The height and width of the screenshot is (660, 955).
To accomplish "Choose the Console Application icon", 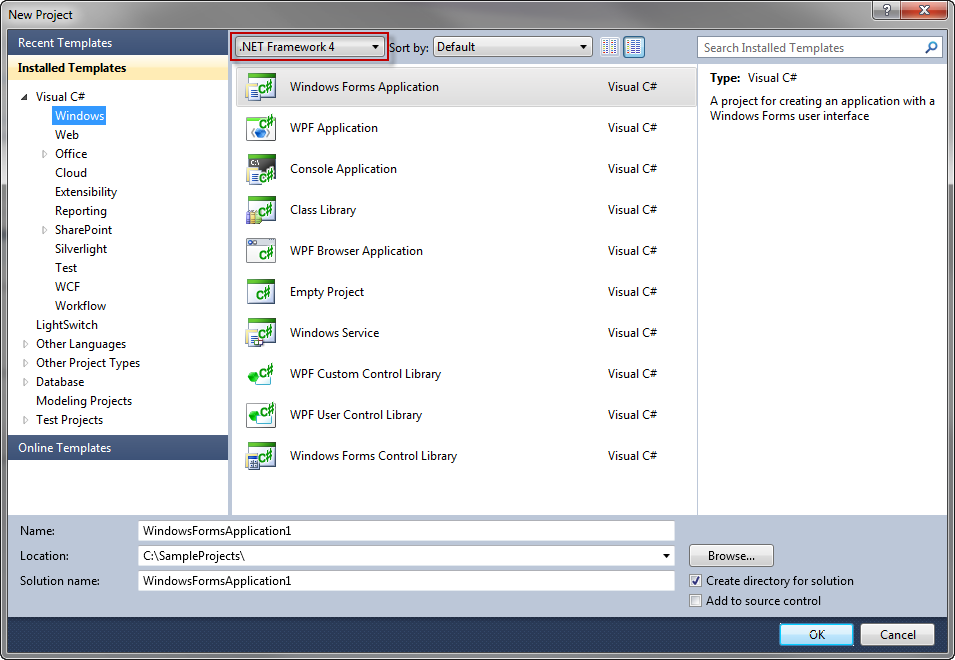I will pyautogui.click(x=261, y=169).
